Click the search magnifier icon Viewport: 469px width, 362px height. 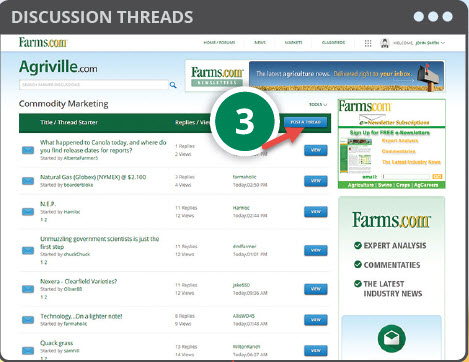173,85
